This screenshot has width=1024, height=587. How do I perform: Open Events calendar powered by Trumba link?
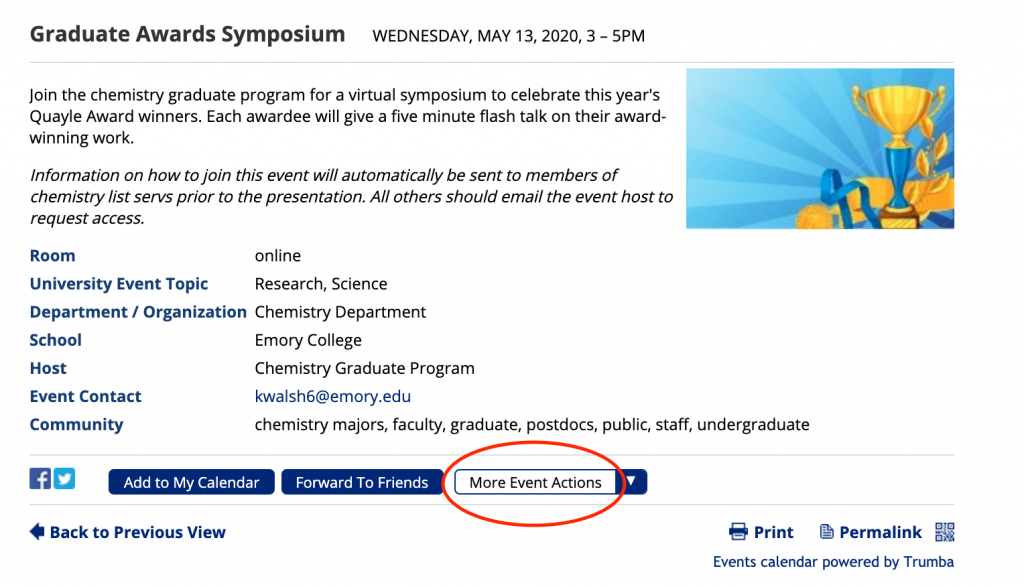point(833,562)
